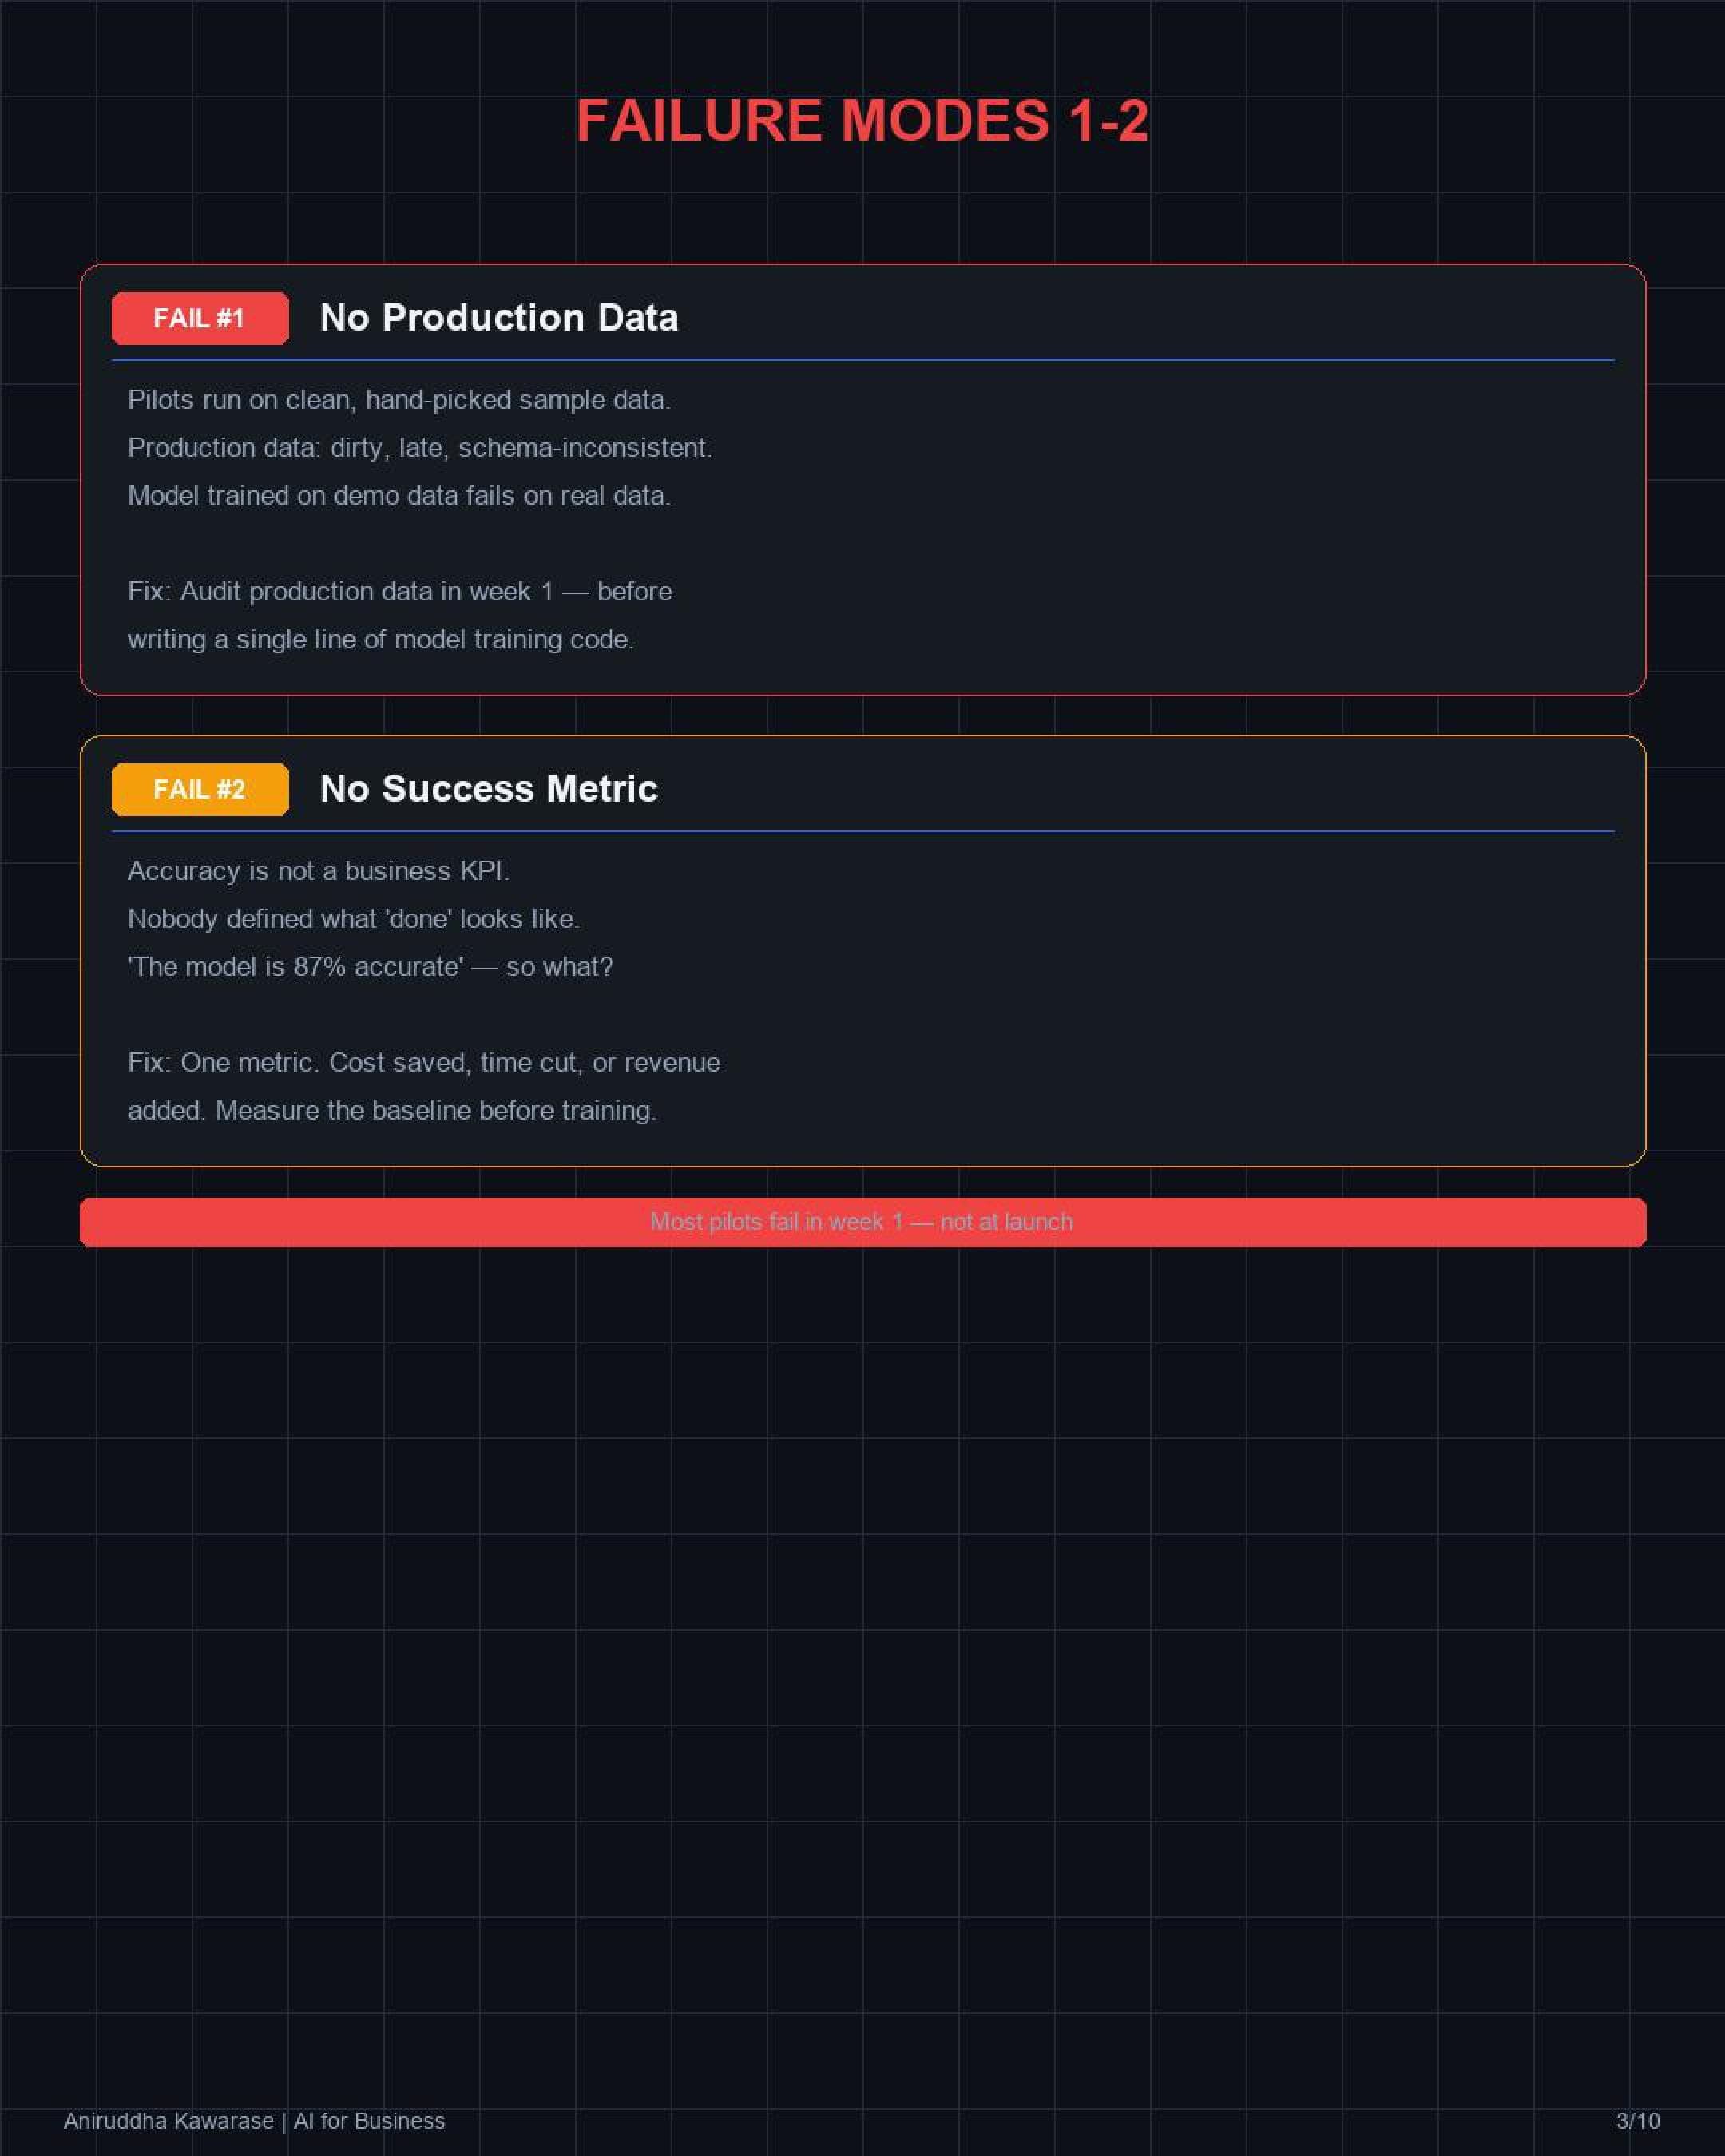This screenshot has height=2156, width=1725.
Task: Select 'Model trained on demo data' sentence
Action: coord(399,496)
